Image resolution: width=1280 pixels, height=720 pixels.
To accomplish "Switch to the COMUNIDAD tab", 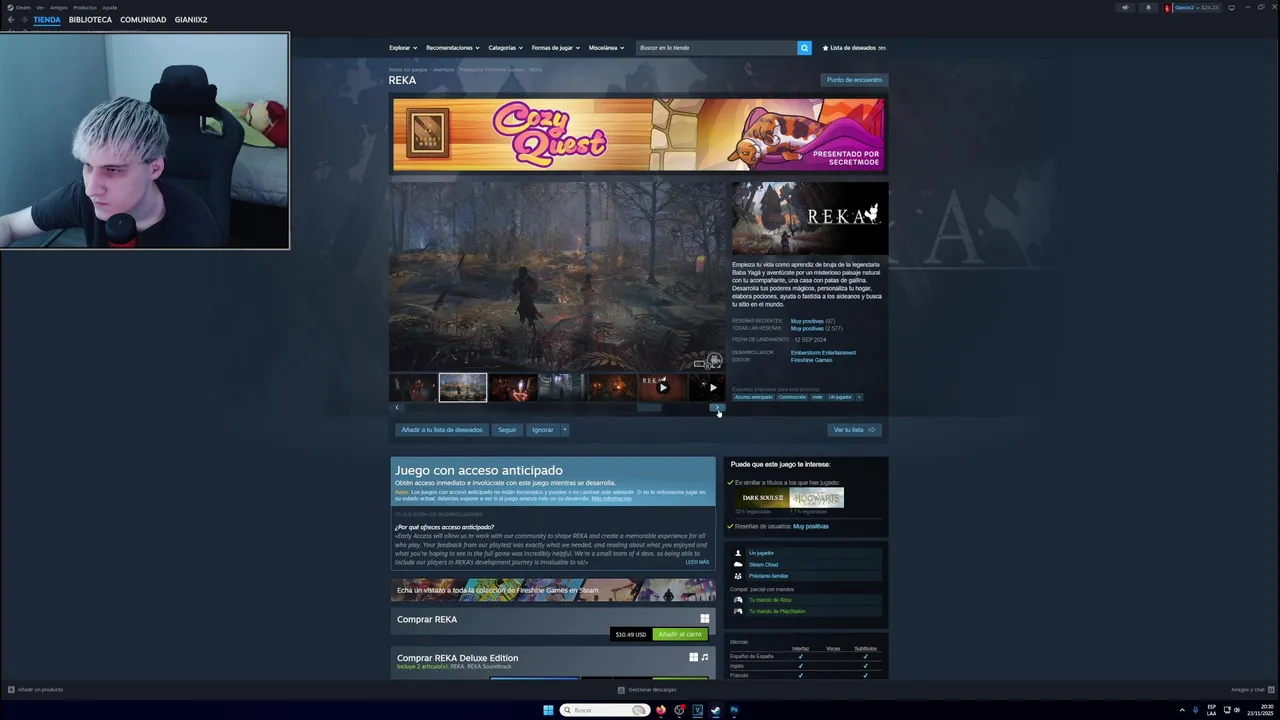I will (x=143, y=20).
